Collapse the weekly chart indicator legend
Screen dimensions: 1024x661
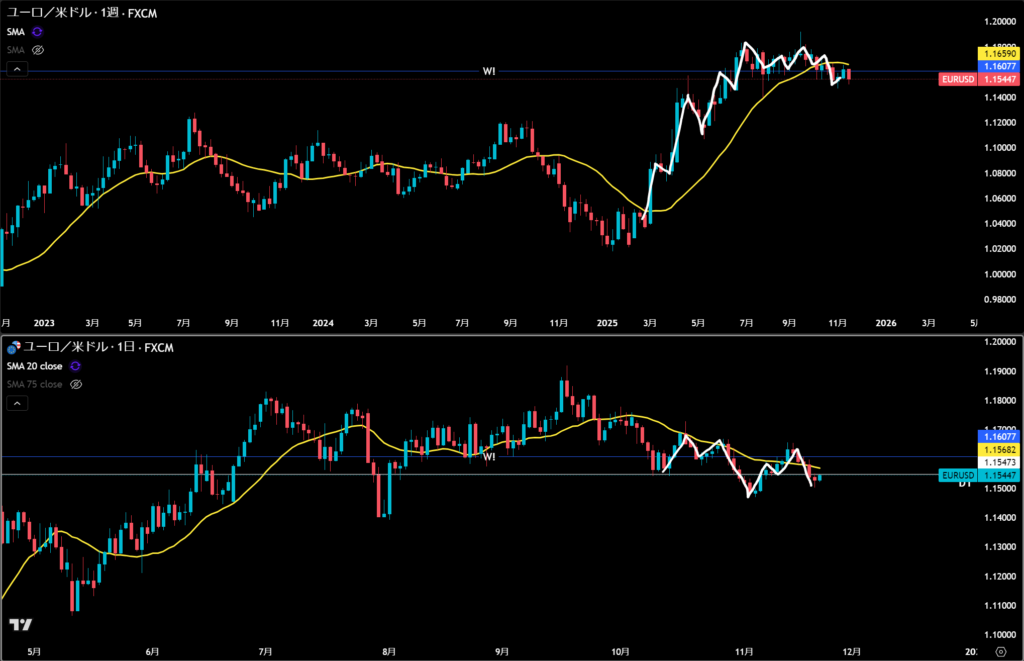click(16, 69)
